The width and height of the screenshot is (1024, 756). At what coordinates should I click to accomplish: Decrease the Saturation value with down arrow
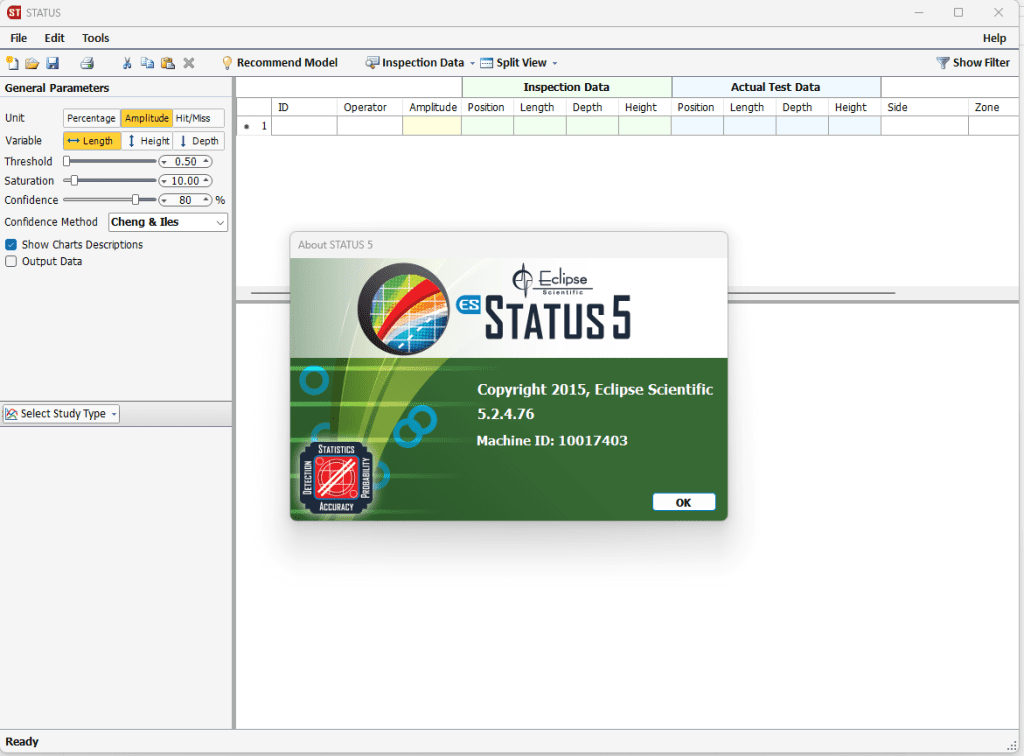164,181
